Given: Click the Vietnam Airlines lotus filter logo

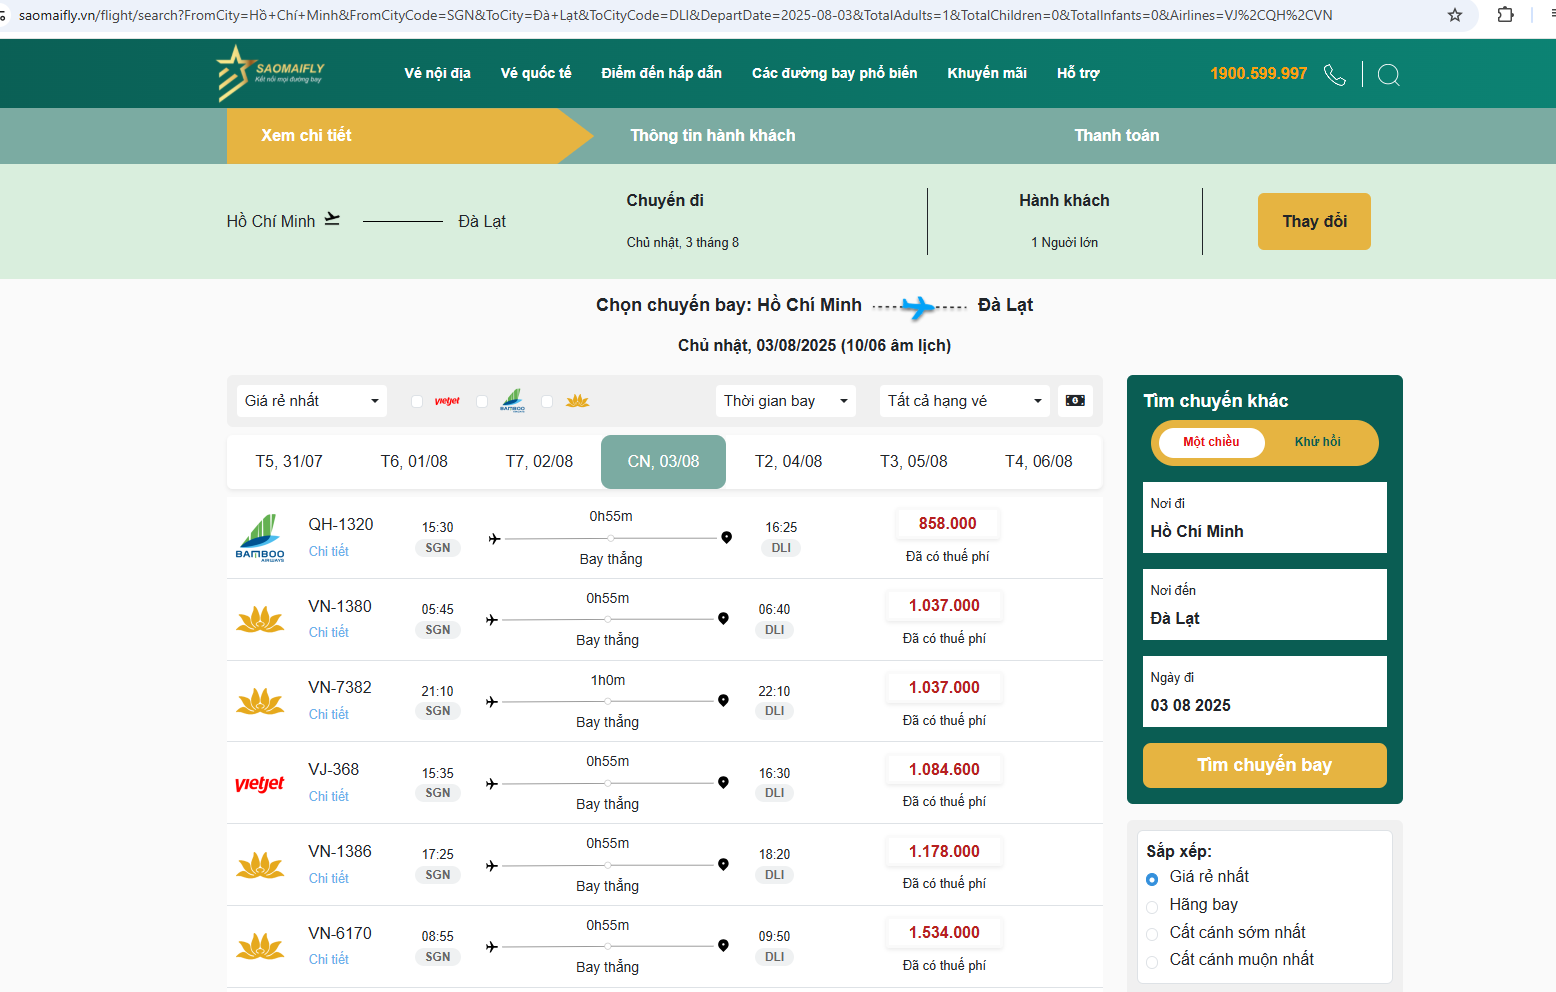Looking at the screenshot, I should (x=578, y=401).
